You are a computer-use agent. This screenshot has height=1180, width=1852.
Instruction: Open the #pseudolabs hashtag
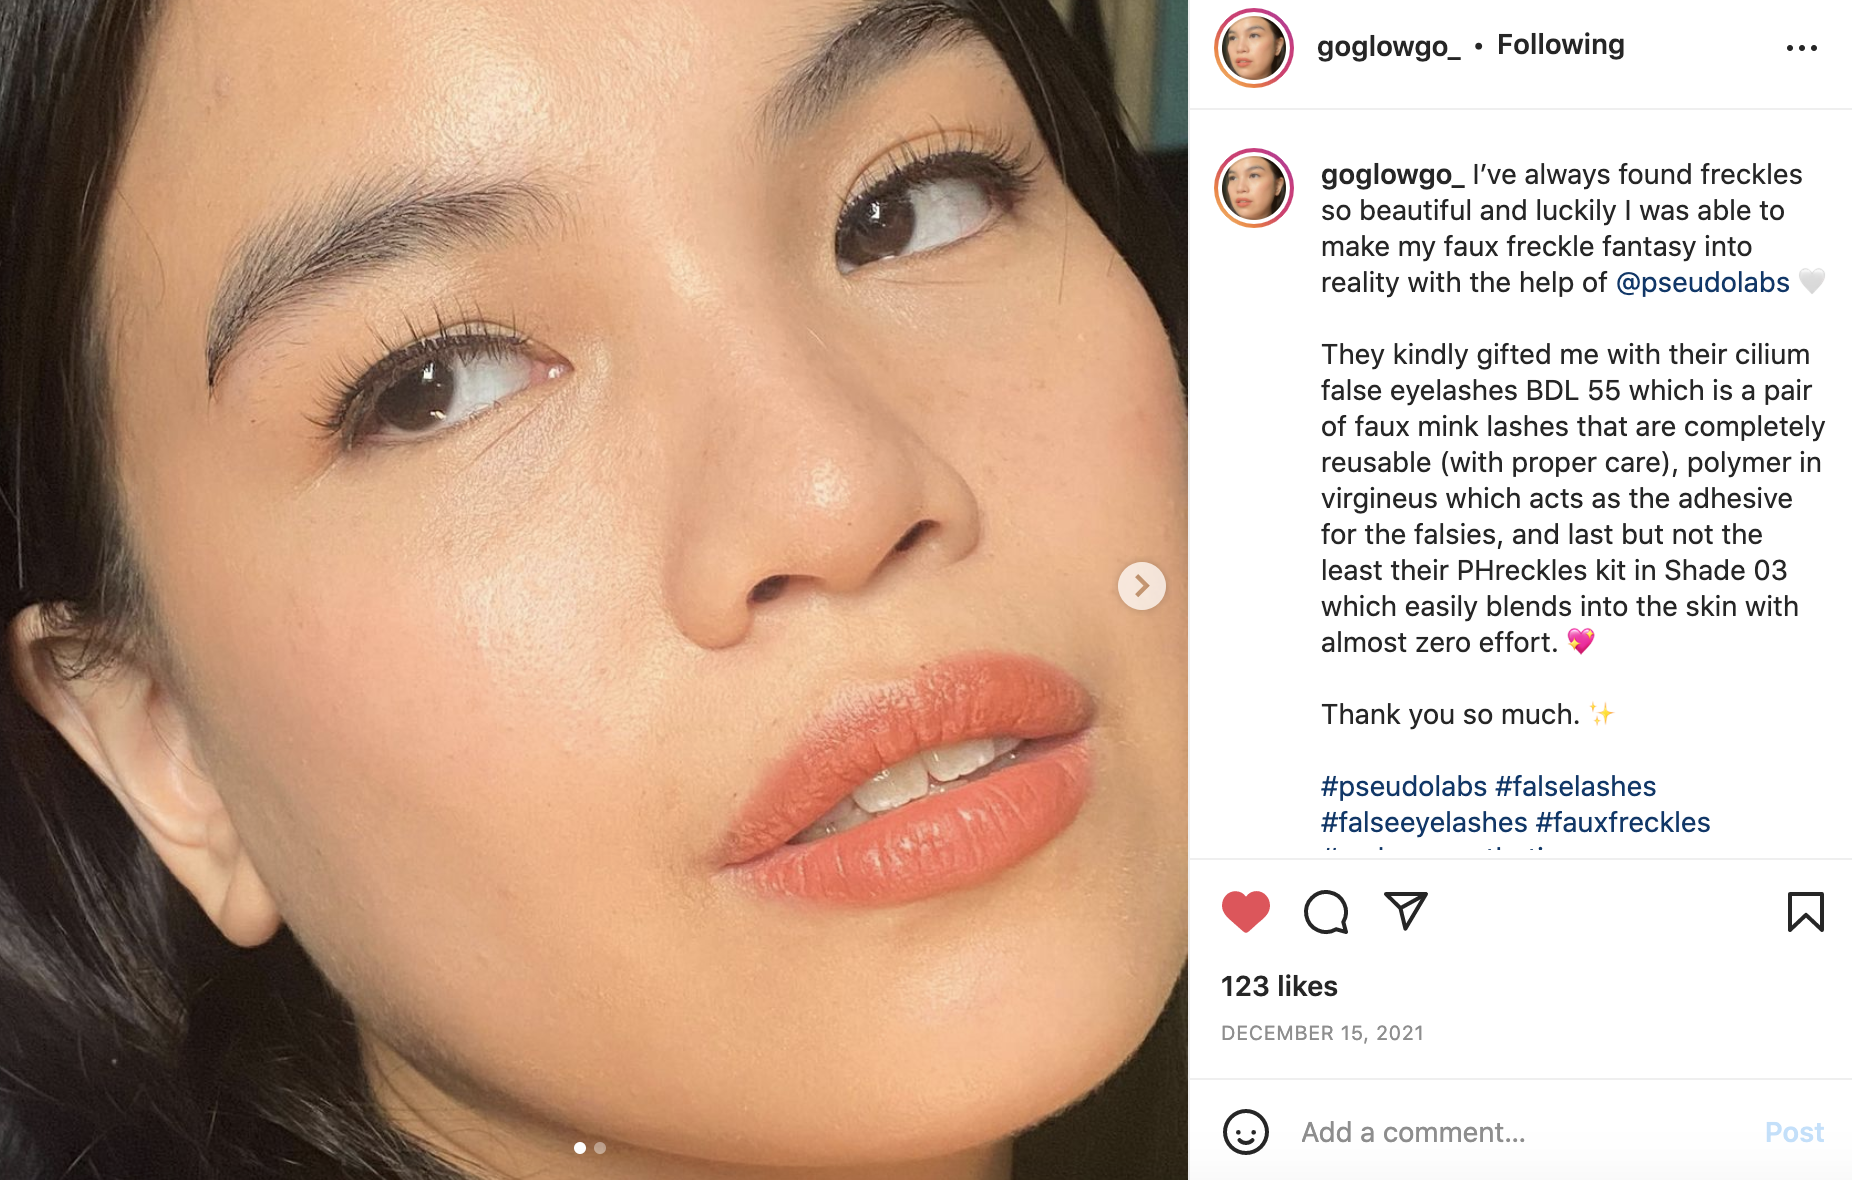(x=1403, y=786)
